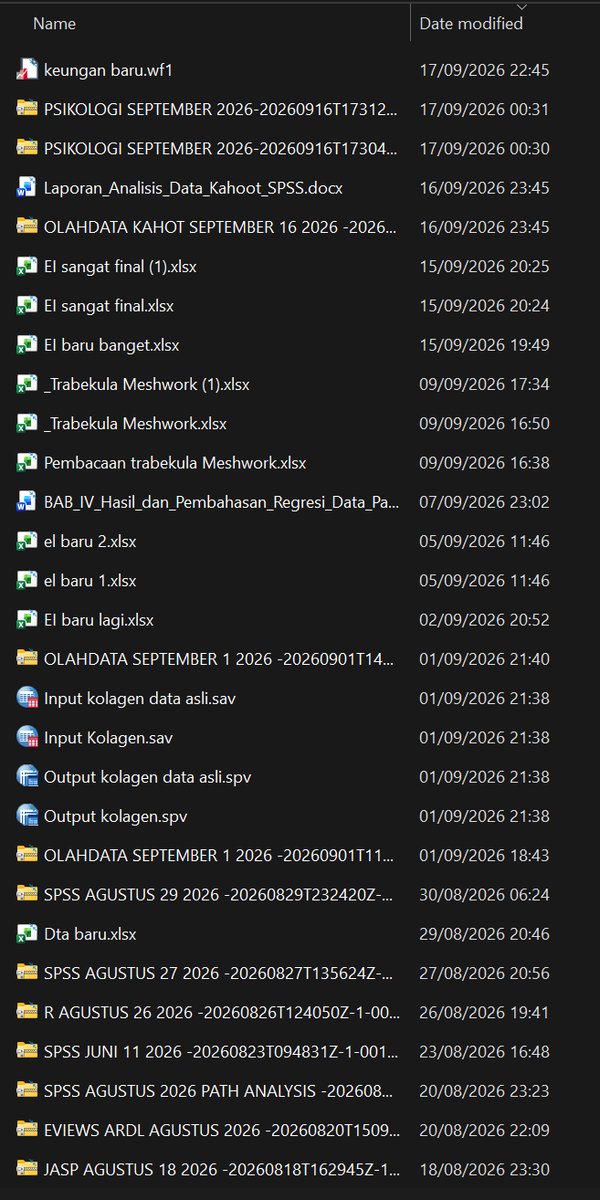Select 'Laporan_Analisis_Data_Kahoot_SPSS.docx' file name
The height and width of the screenshot is (1200, 600).
click(194, 188)
